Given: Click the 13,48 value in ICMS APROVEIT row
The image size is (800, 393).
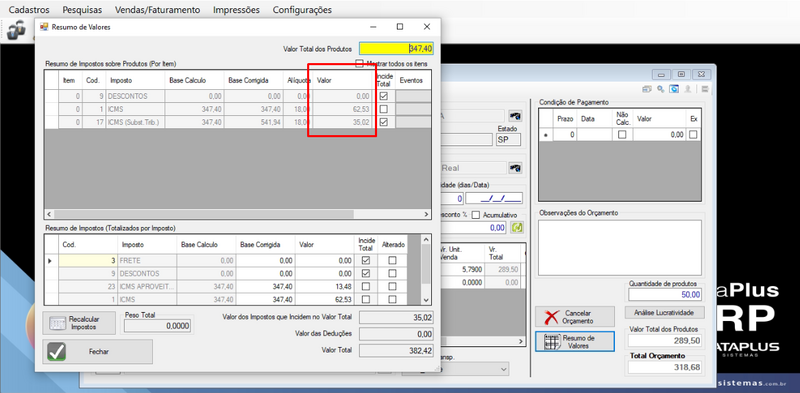Looking at the screenshot, I should coord(324,286).
